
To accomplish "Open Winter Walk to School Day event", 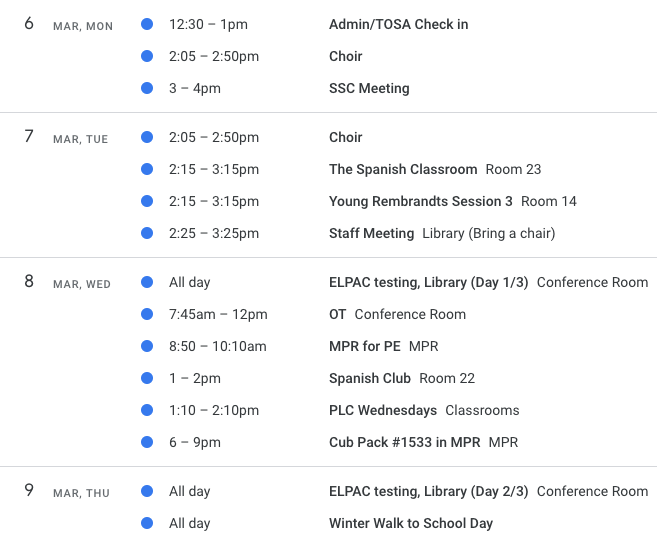I will point(411,523).
